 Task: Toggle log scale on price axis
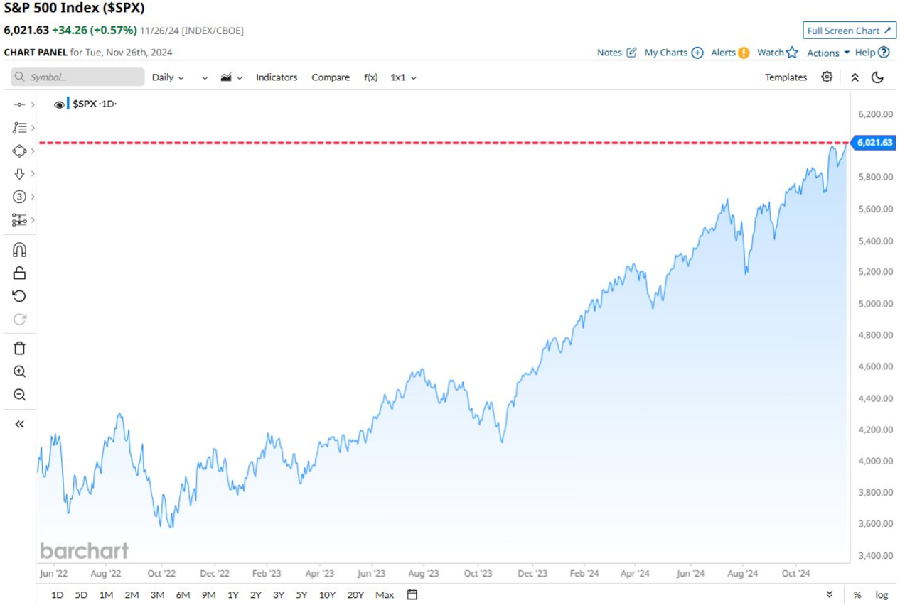(x=880, y=595)
